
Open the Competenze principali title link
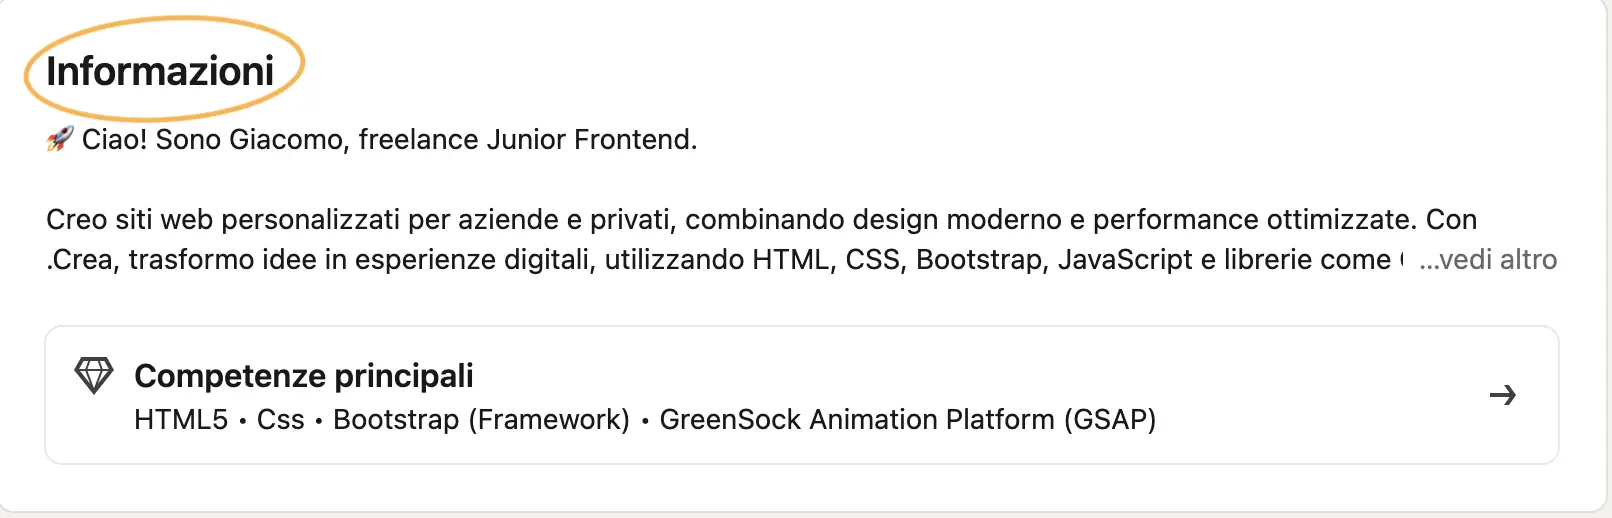303,376
